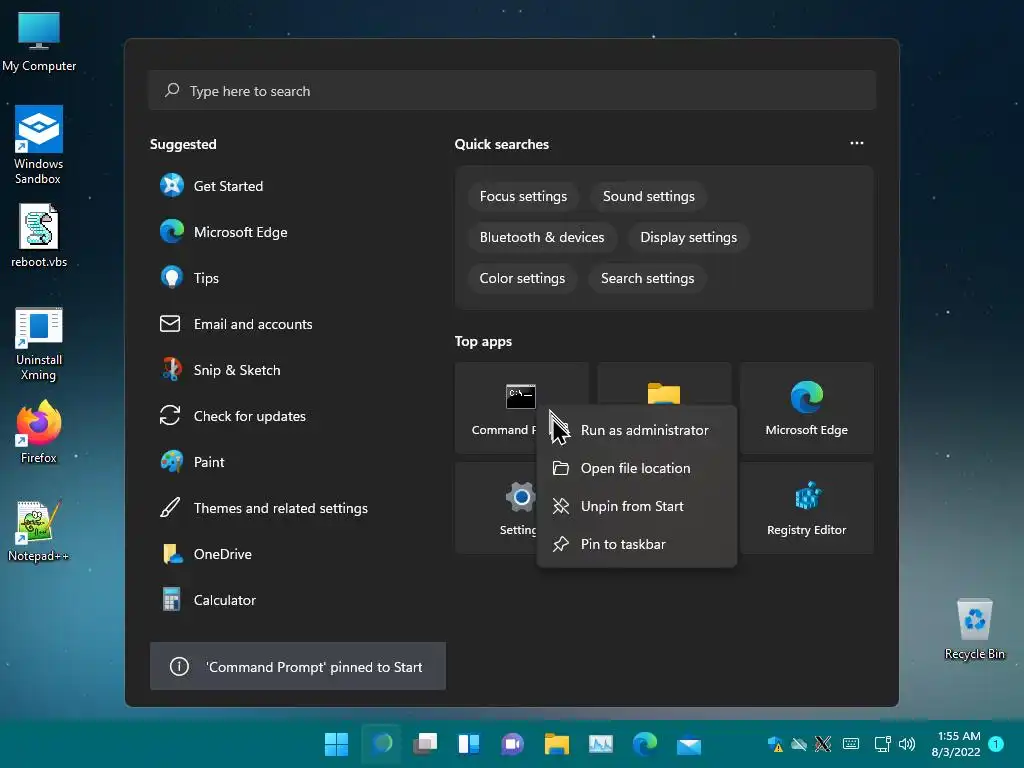Launch Firefox from desktop icon

coord(39,431)
